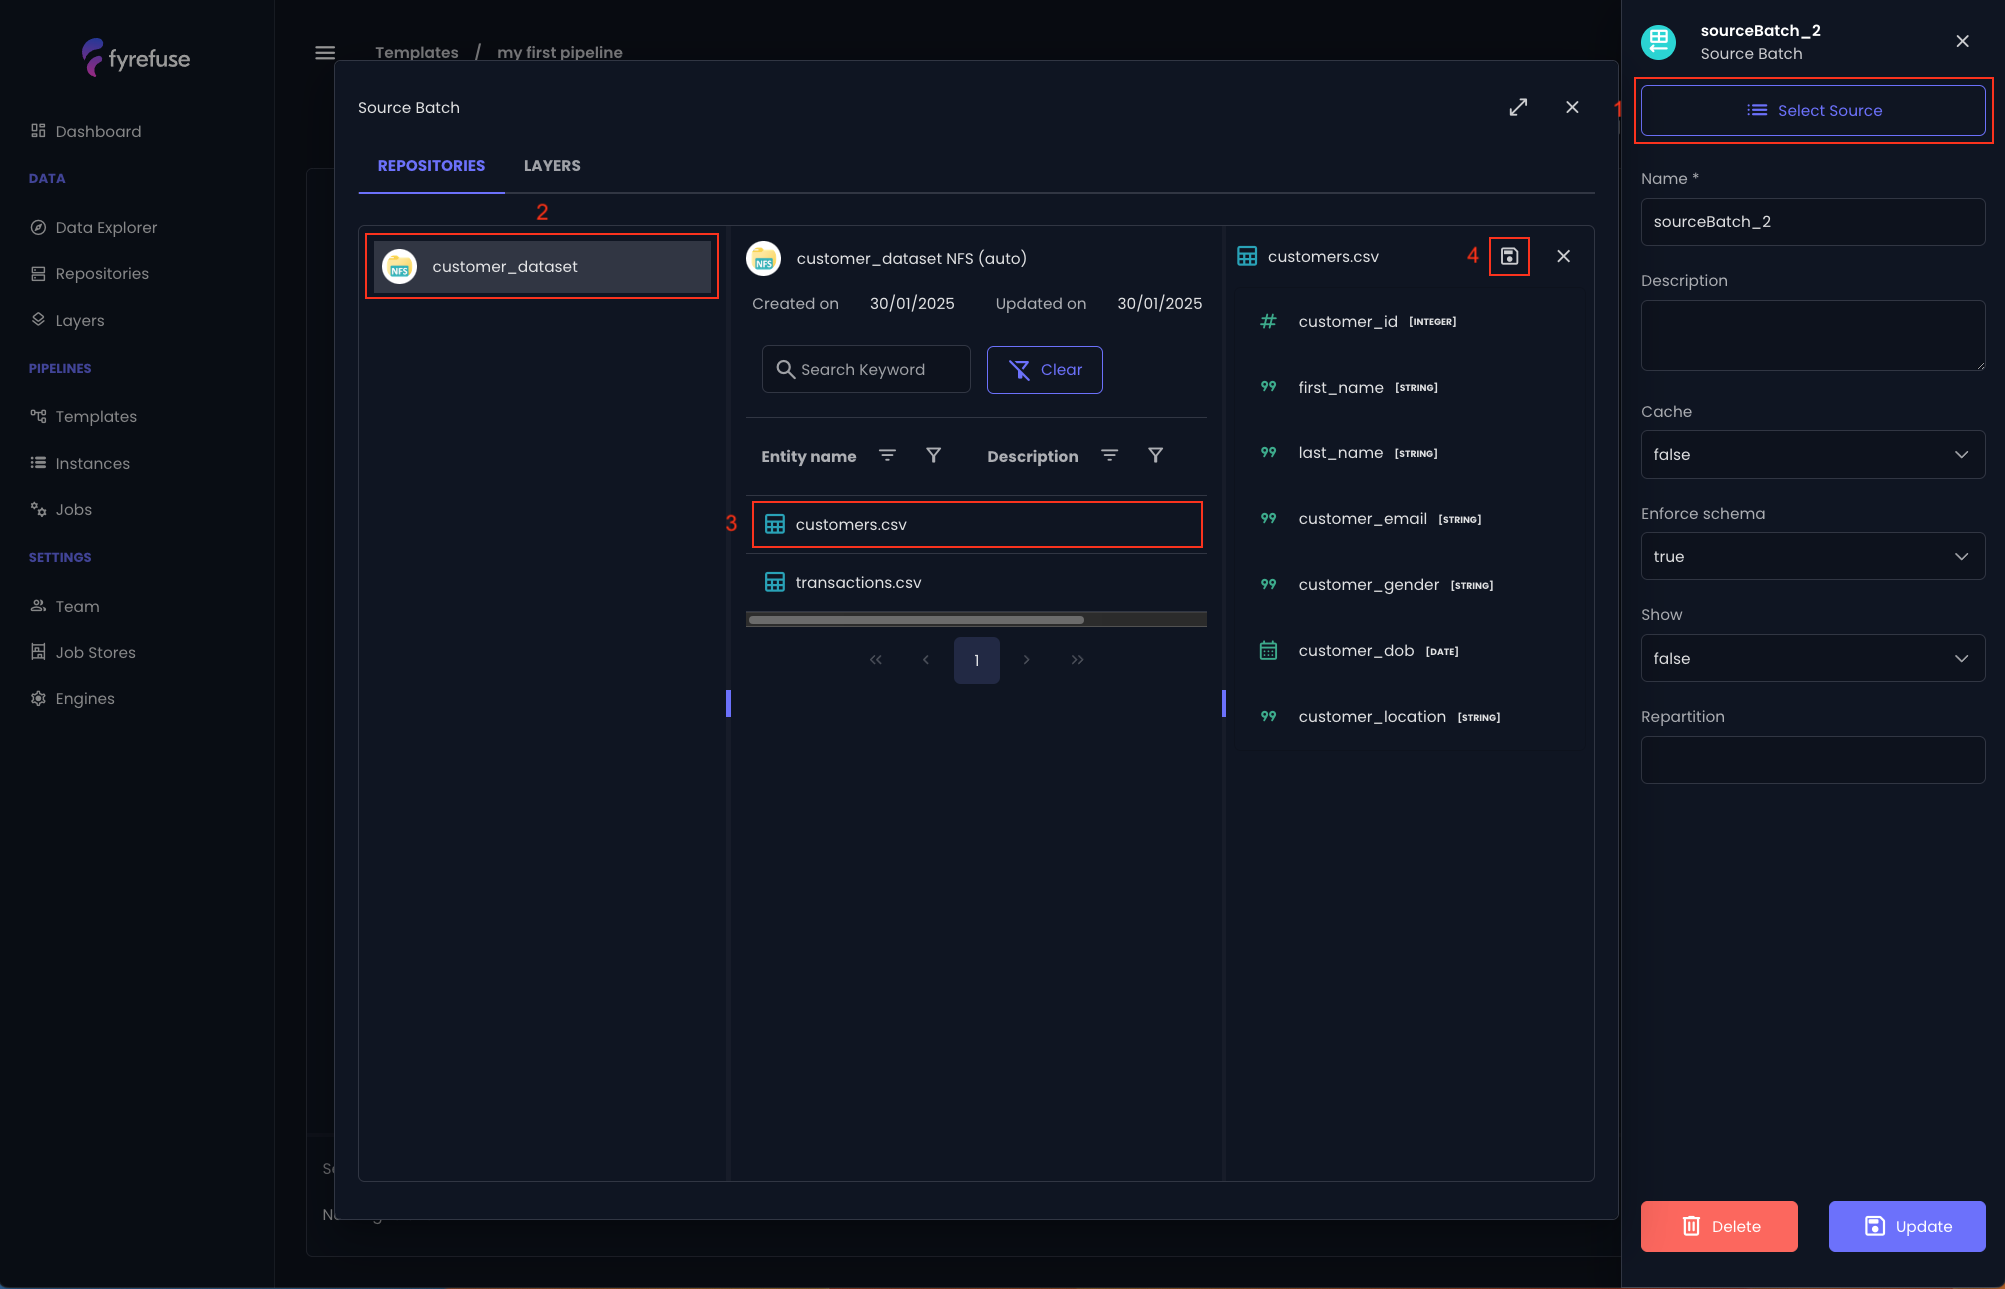Open Jobs from sidebar
The height and width of the screenshot is (1289, 2005).
tap(60, 509)
